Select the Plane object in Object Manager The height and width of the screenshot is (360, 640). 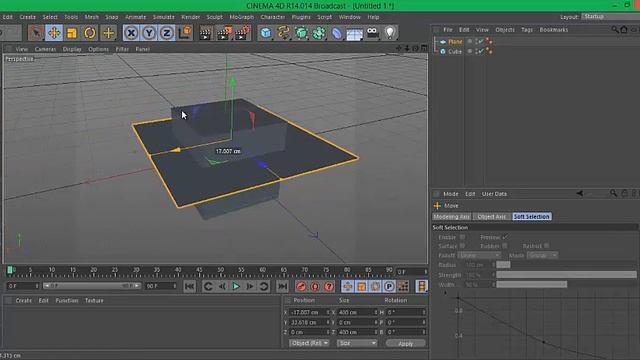click(455, 42)
